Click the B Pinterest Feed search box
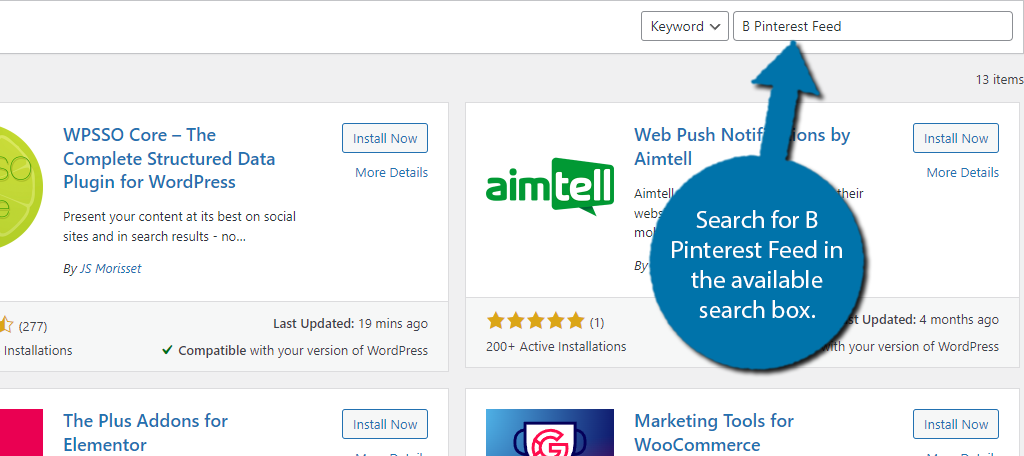The width and height of the screenshot is (1024, 456). 872,27
